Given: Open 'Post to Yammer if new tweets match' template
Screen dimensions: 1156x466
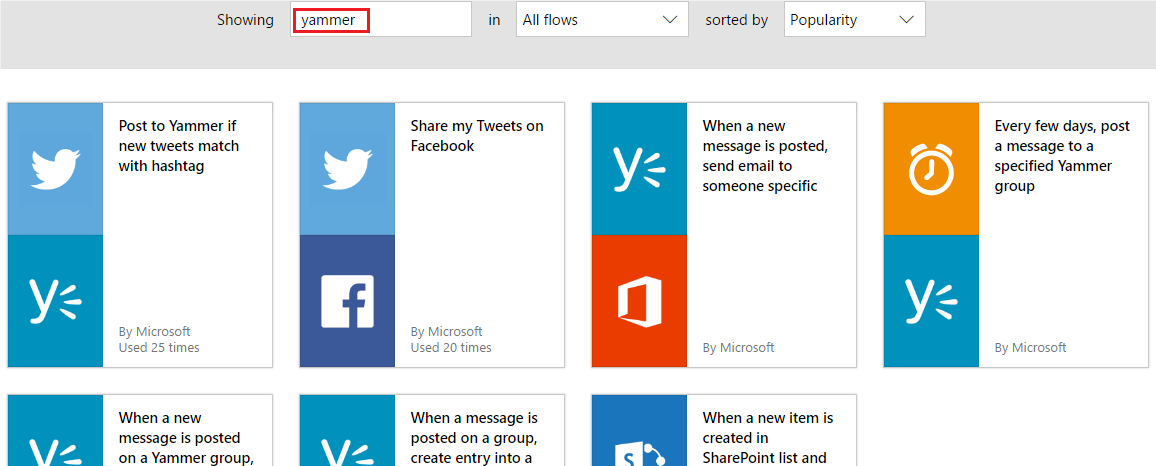Looking at the screenshot, I should pos(179,146).
